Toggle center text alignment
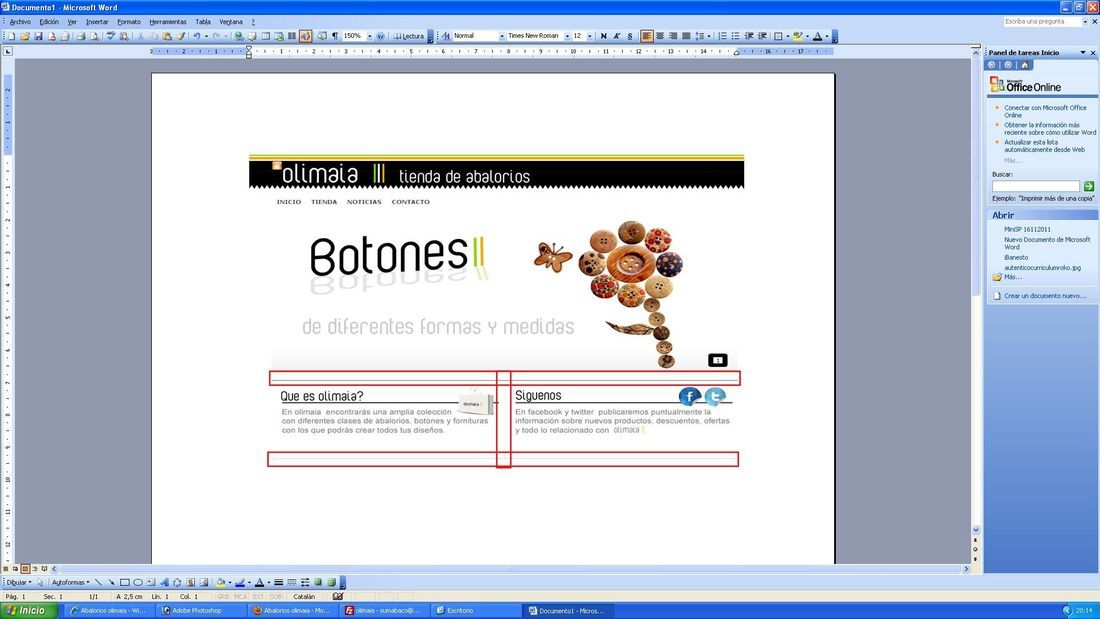The height and width of the screenshot is (619, 1100). click(x=660, y=36)
